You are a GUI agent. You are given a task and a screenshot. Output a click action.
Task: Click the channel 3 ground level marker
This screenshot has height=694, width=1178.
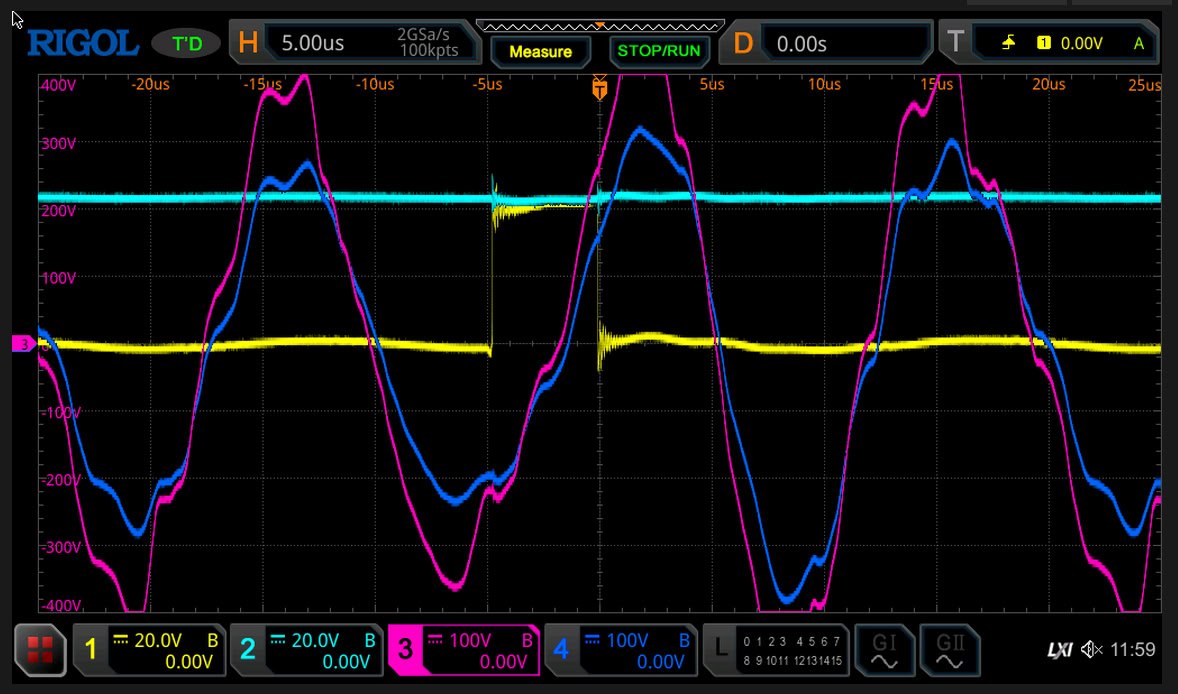coord(23,345)
